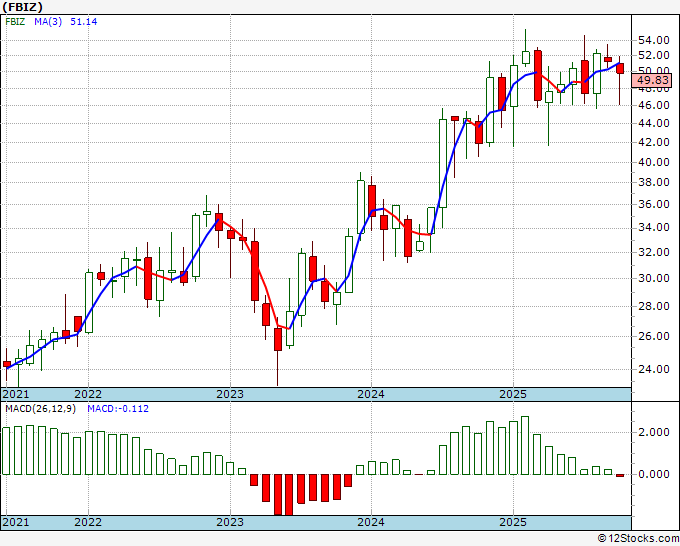Screen dimensions: 680x546
Task: Click the 0.000 MACD axis label
Action: (x=654, y=474)
